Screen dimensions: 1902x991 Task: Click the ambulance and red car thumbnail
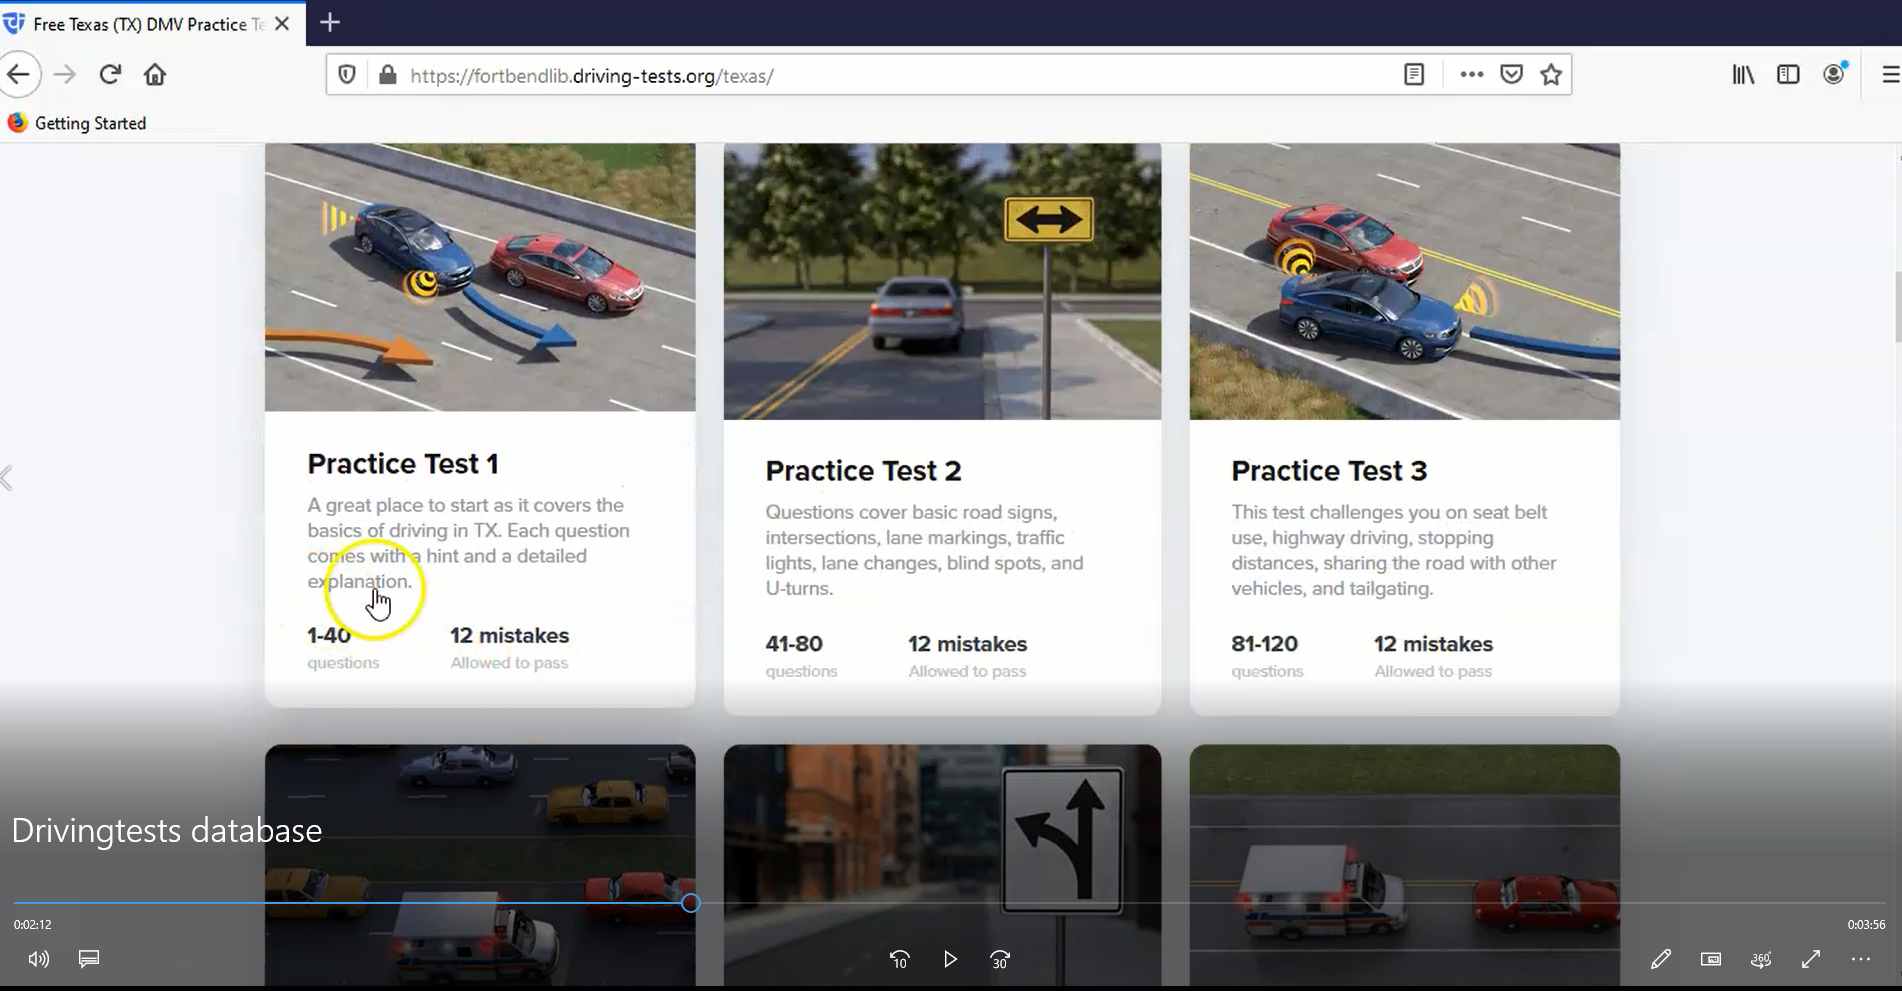tap(1404, 864)
